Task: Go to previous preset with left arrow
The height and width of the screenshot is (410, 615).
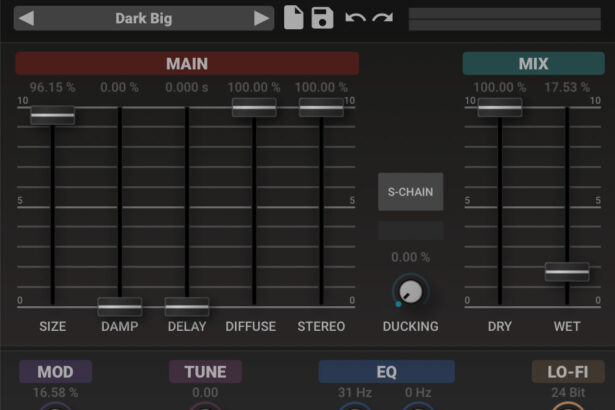Action: click(x=27, y=18)
